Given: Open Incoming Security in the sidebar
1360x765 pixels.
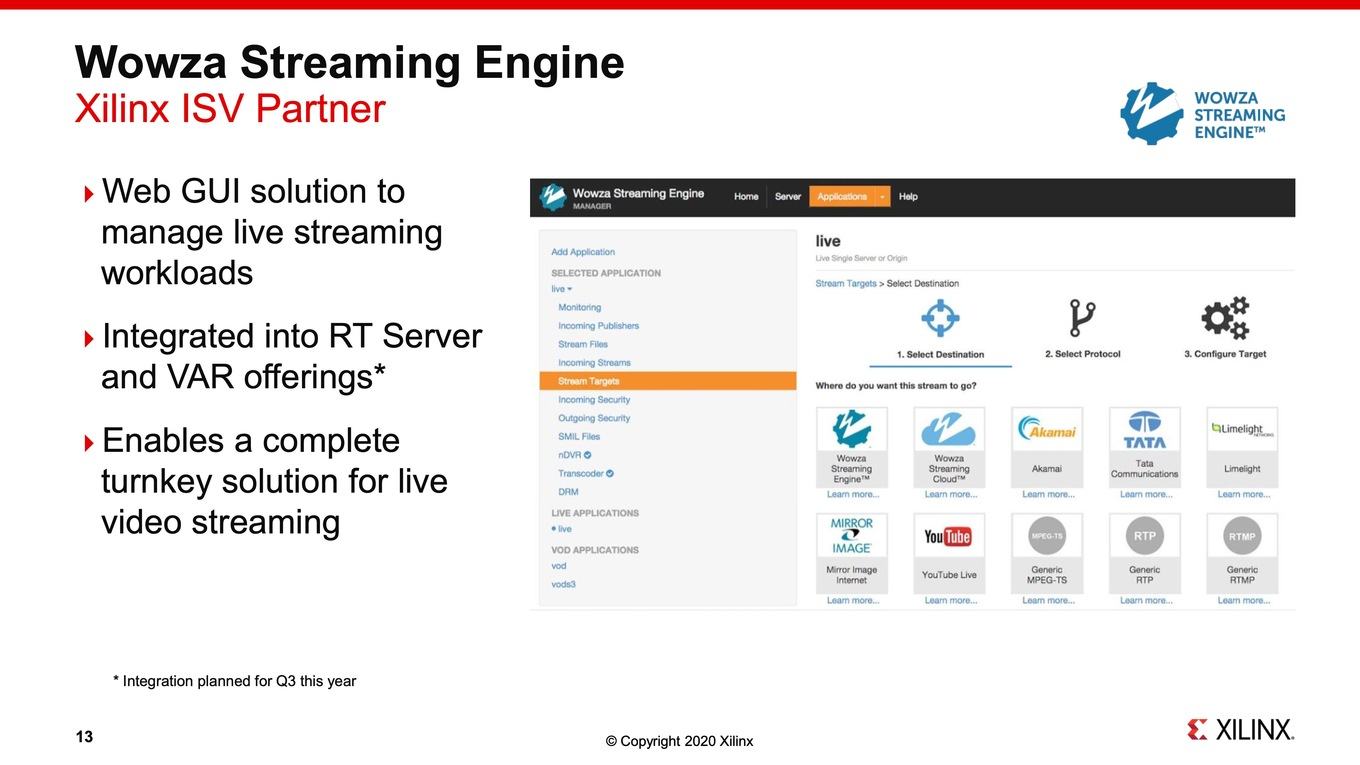Looking at the screenshot, I should coord(594,400).
